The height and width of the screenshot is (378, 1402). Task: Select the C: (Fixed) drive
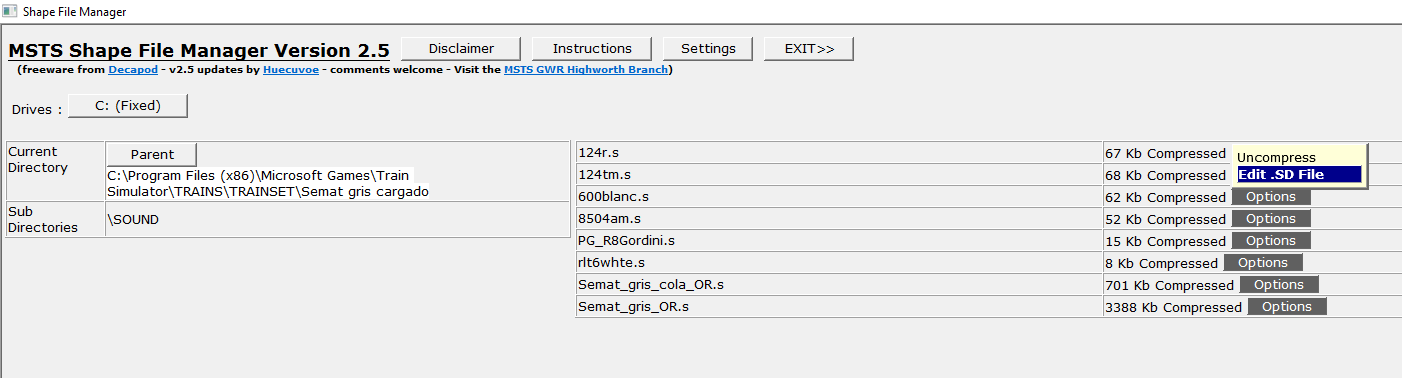(x=128, y=105)
